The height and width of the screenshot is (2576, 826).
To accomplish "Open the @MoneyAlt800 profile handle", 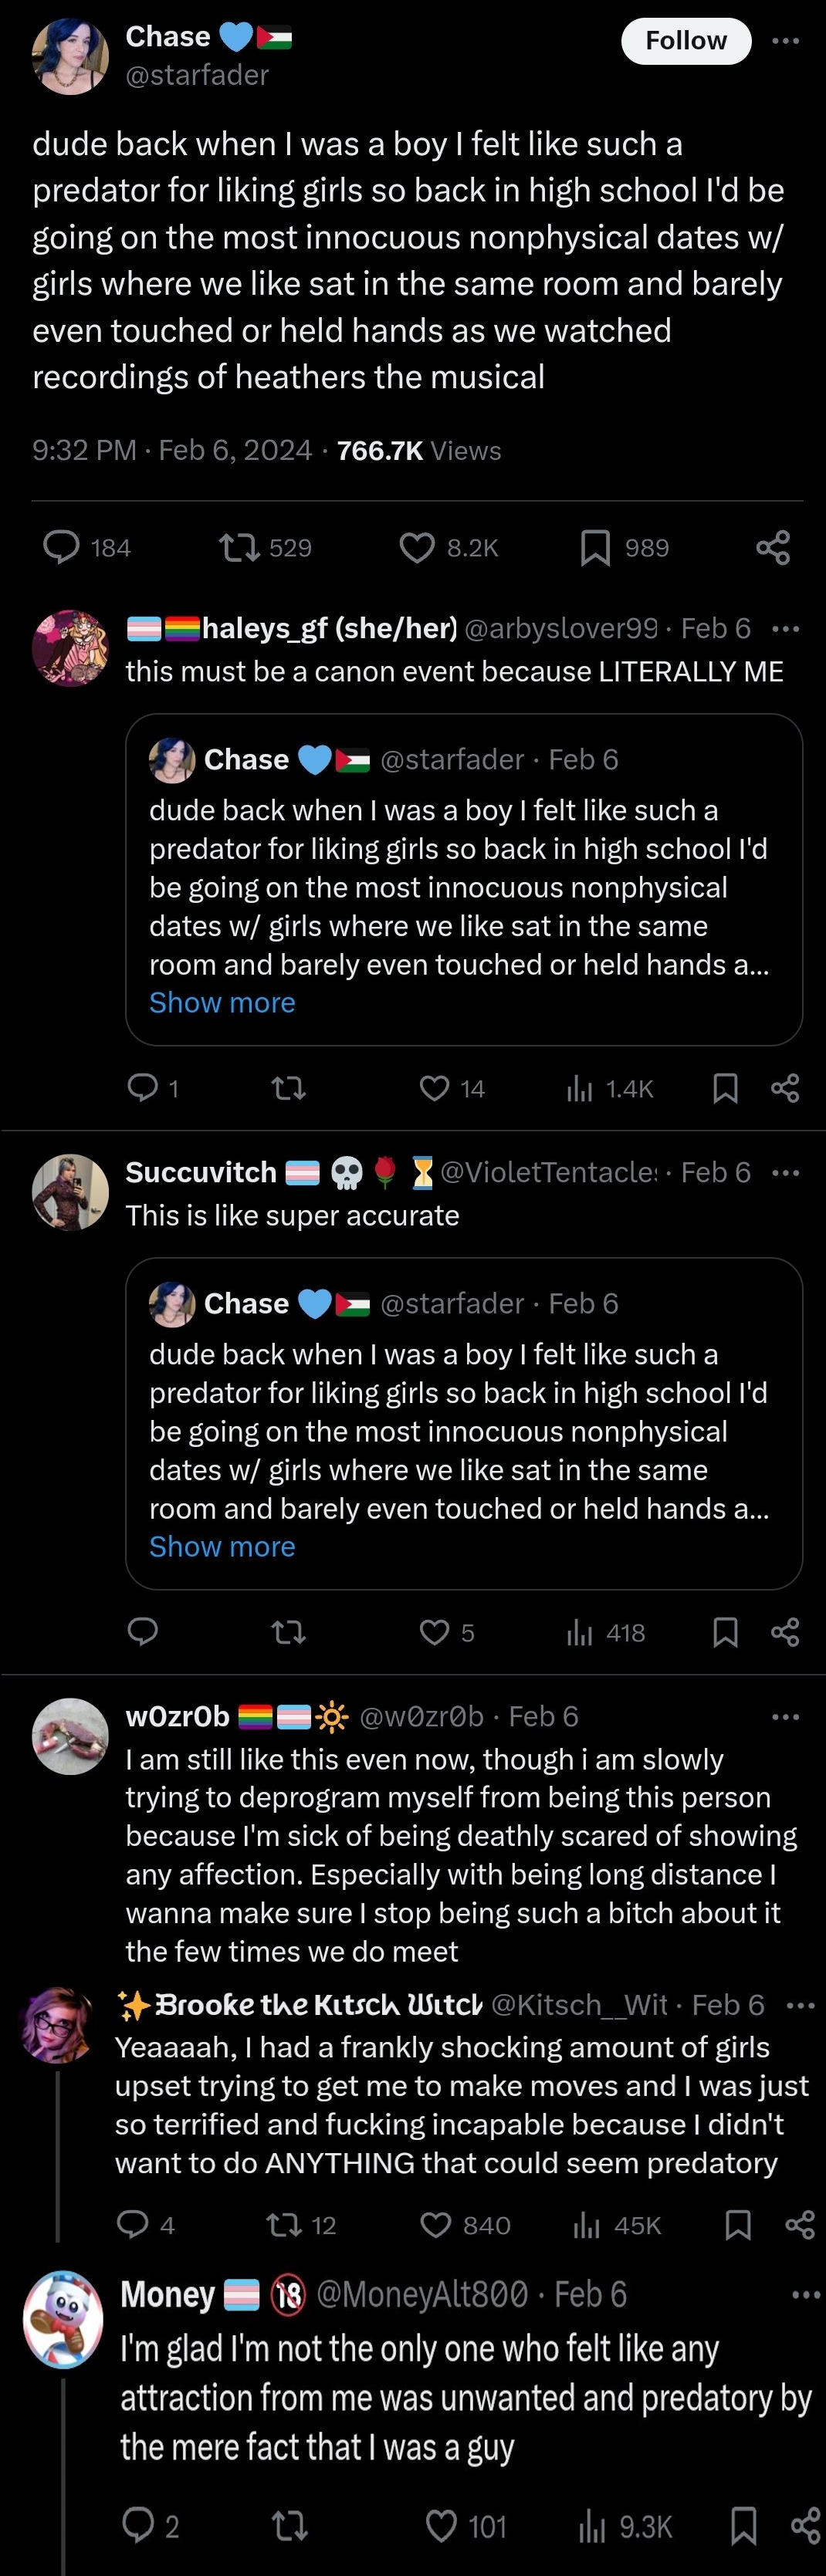I will click(x=422, y=2294).
